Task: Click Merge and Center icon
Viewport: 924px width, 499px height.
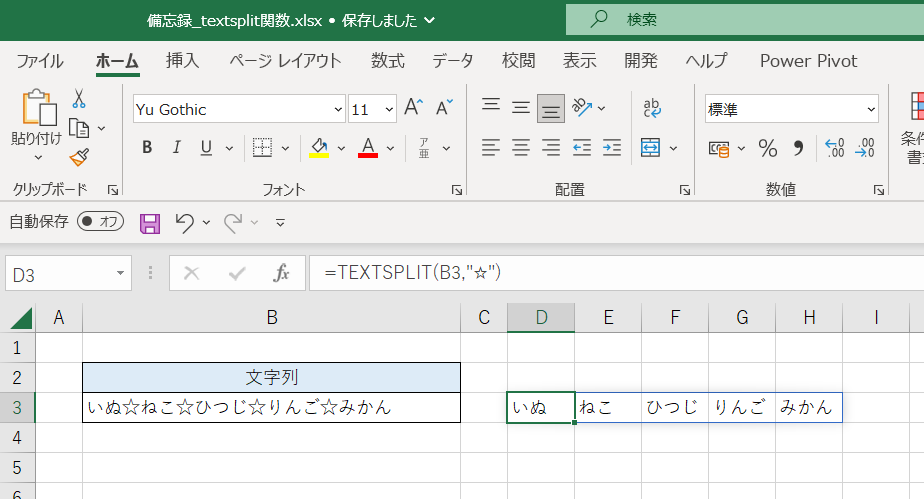Action: click(x=651, y=148)
